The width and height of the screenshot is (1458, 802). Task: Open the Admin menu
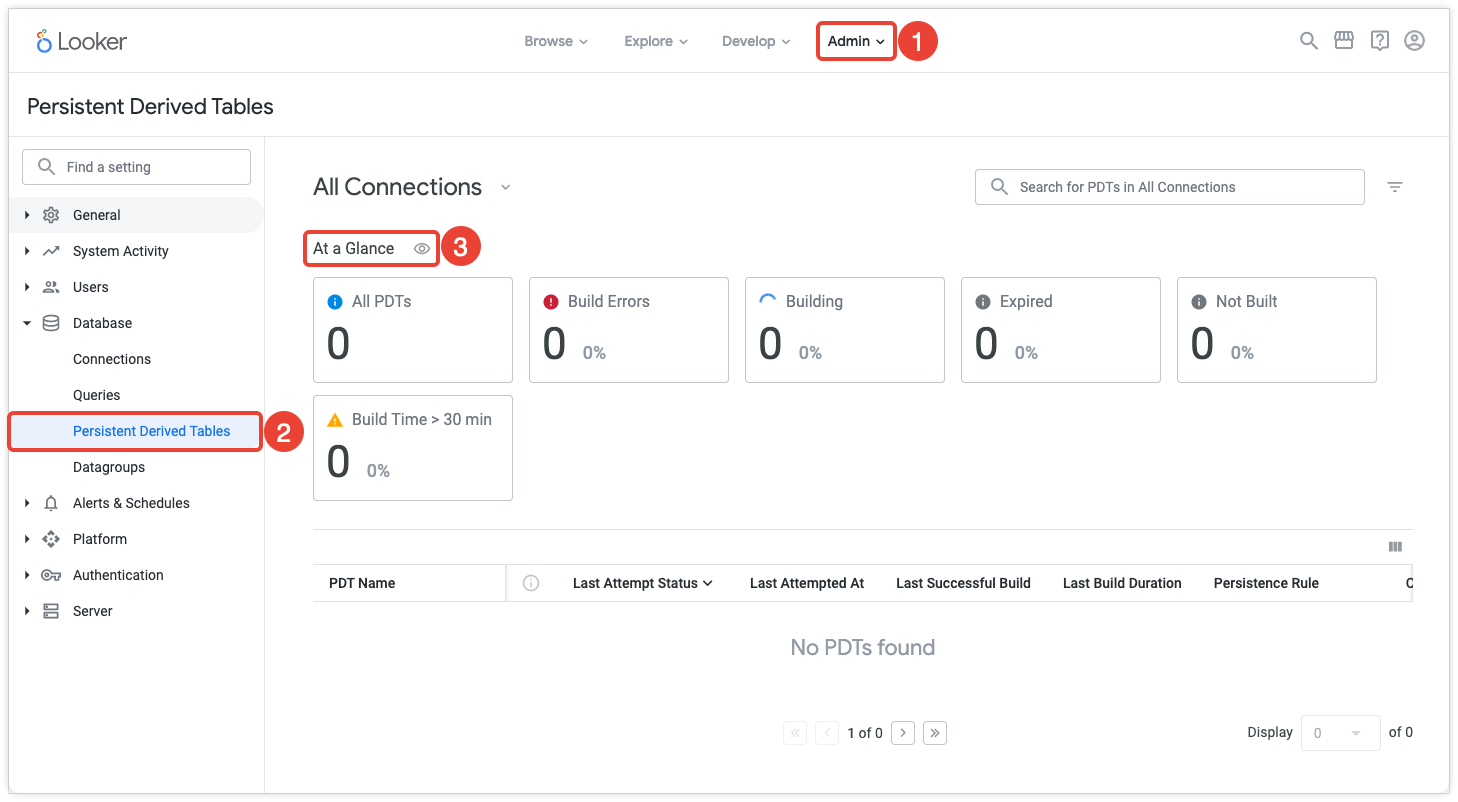[x=856, y=41]
